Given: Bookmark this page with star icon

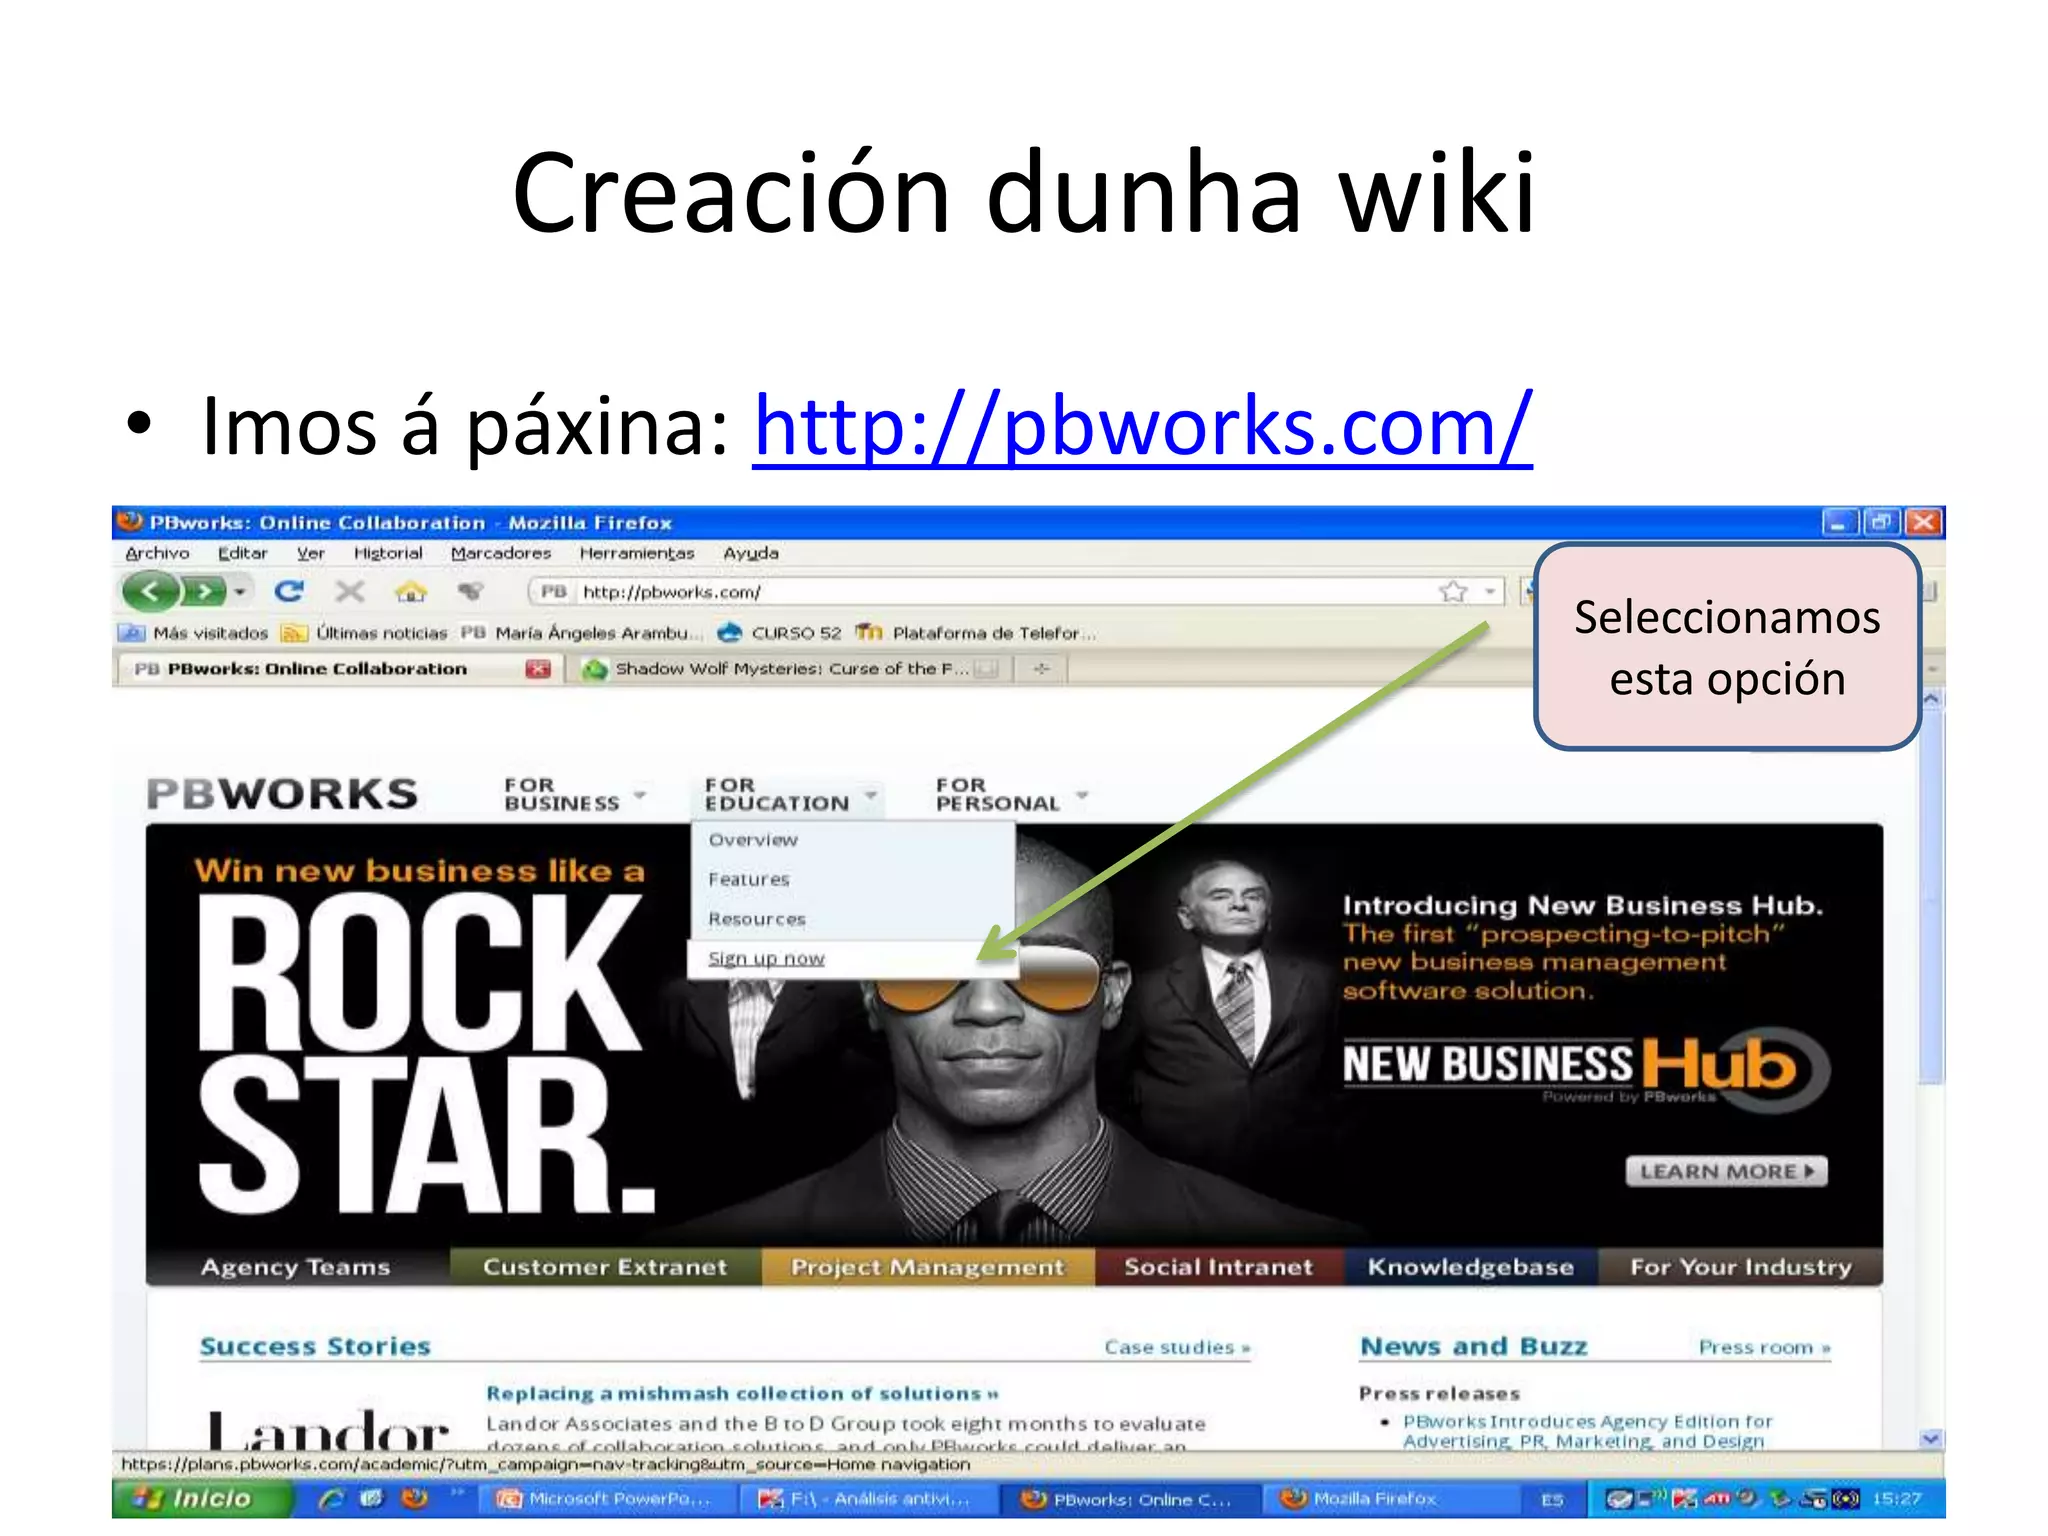Looking at the screenshot, I should 1452,592.
